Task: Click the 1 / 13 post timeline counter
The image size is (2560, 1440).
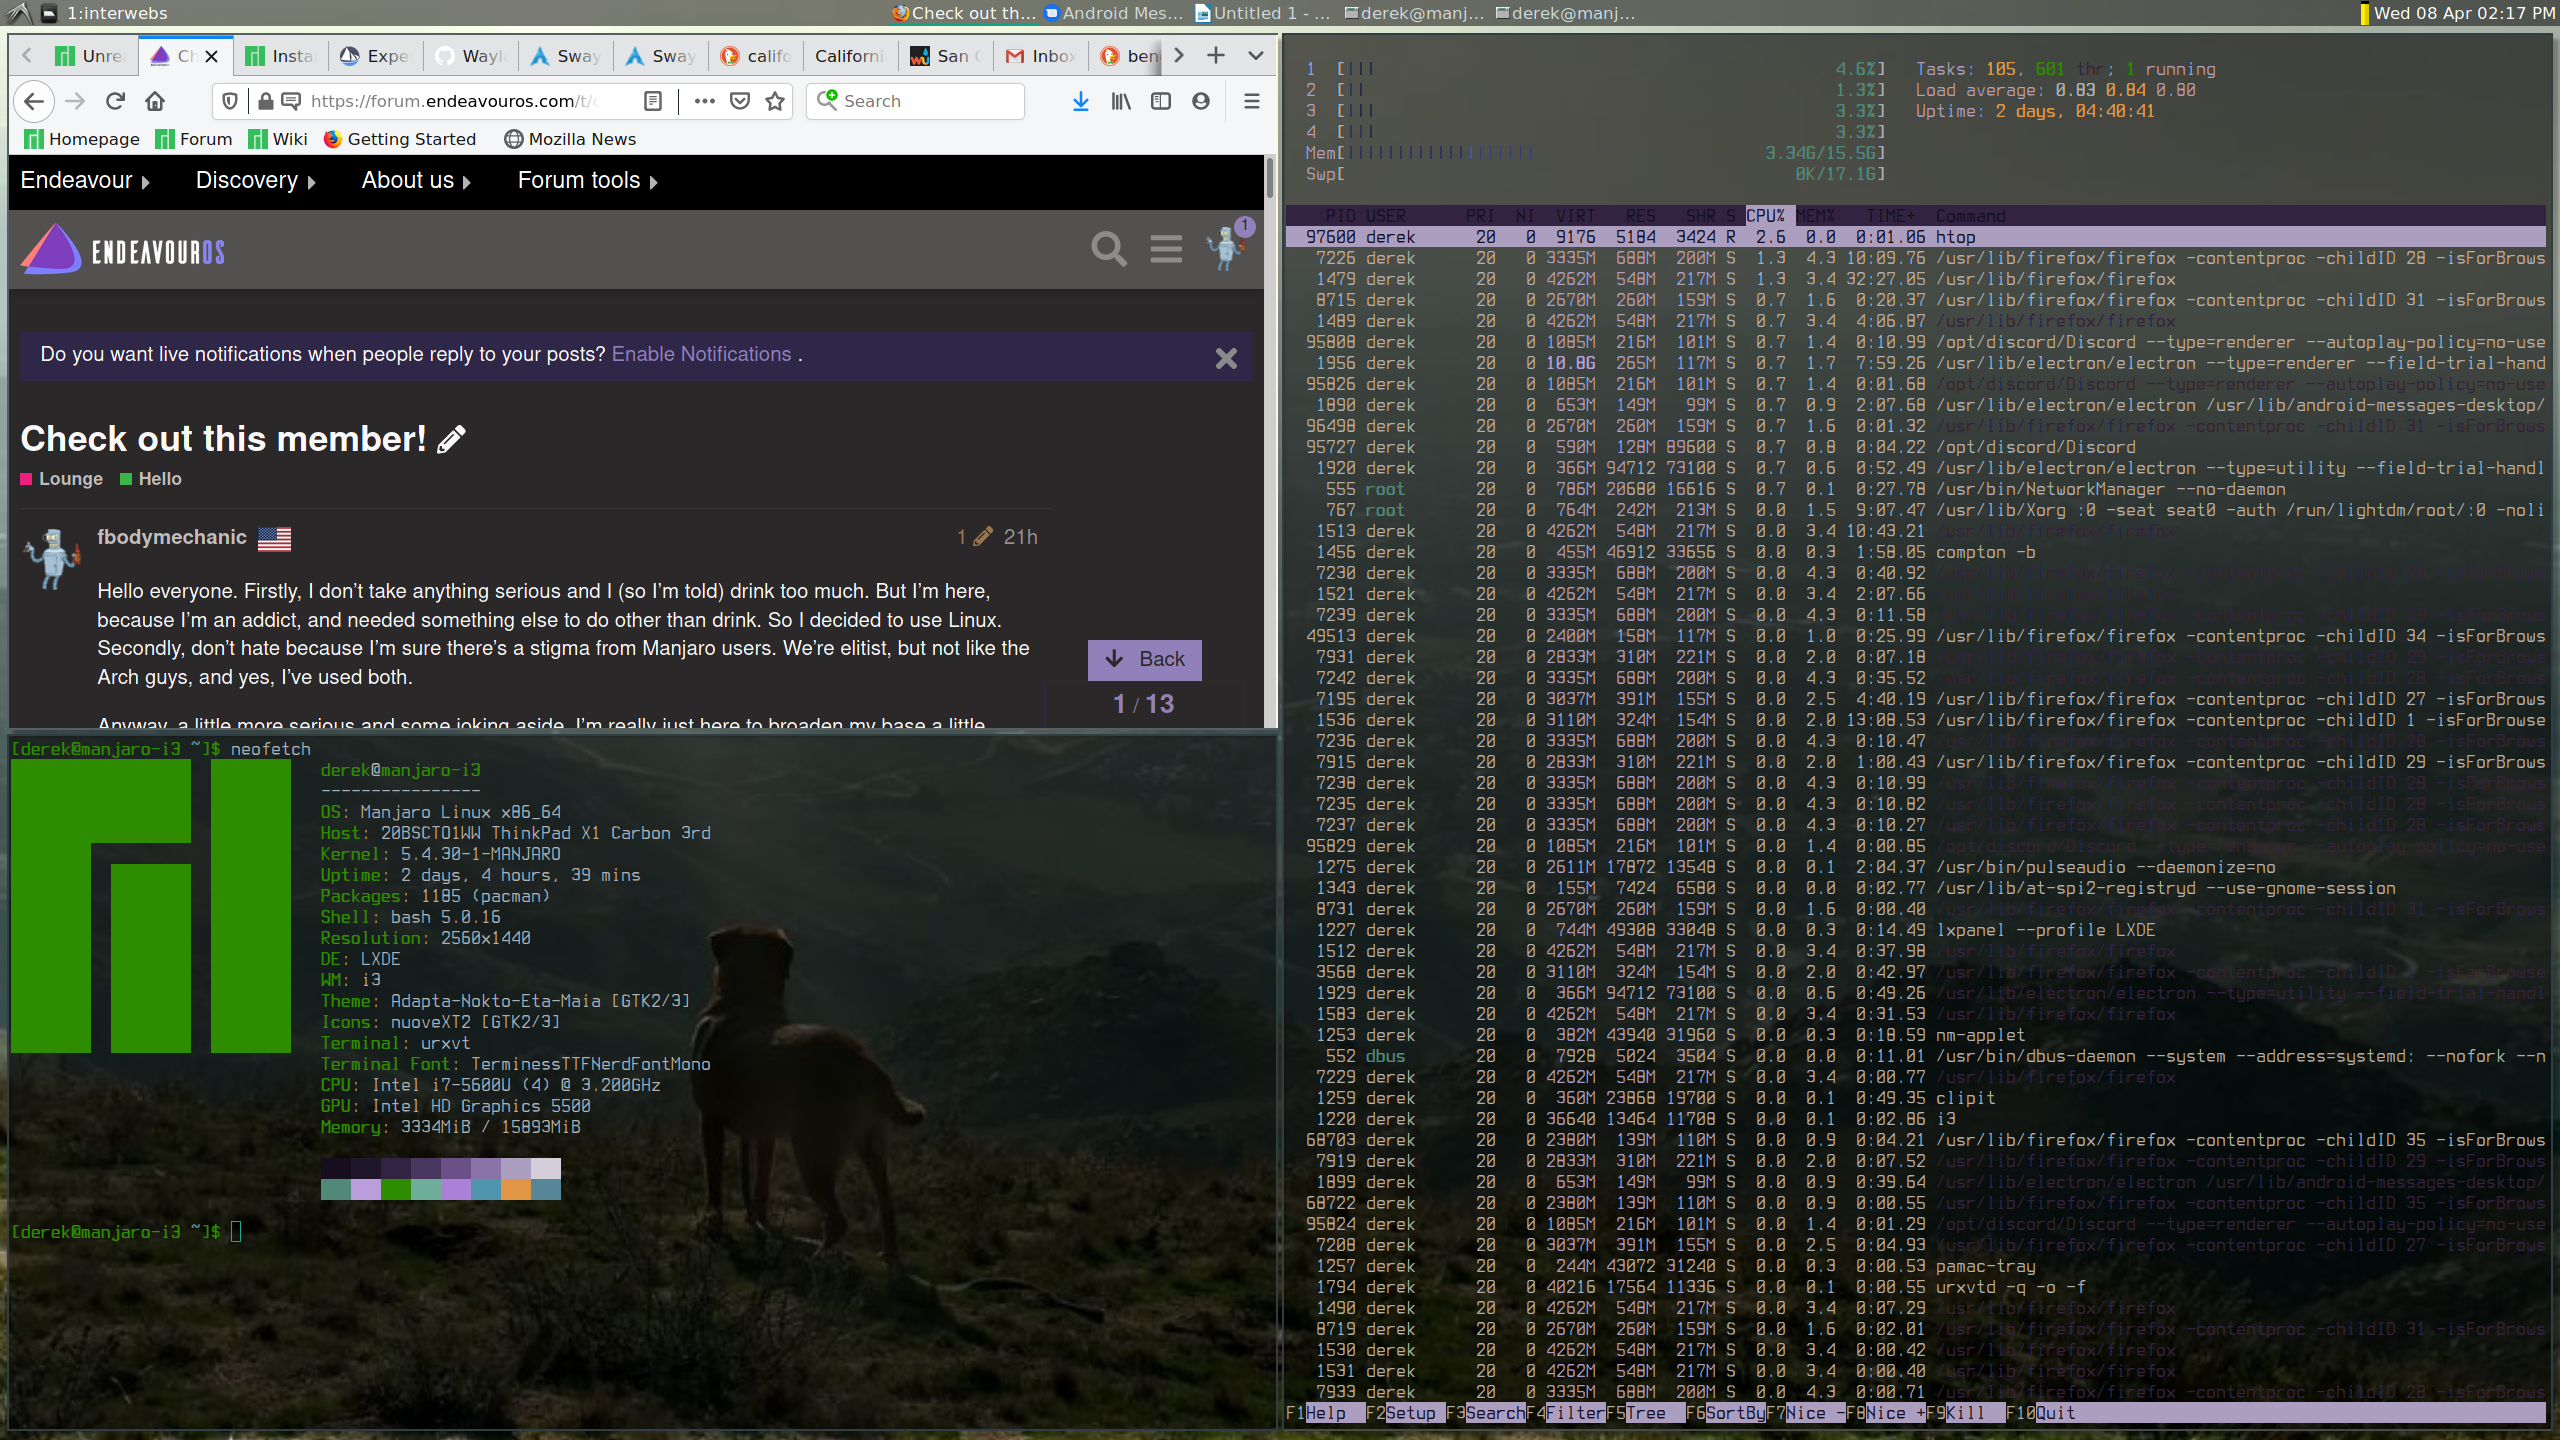Action: coord(1144,704)
